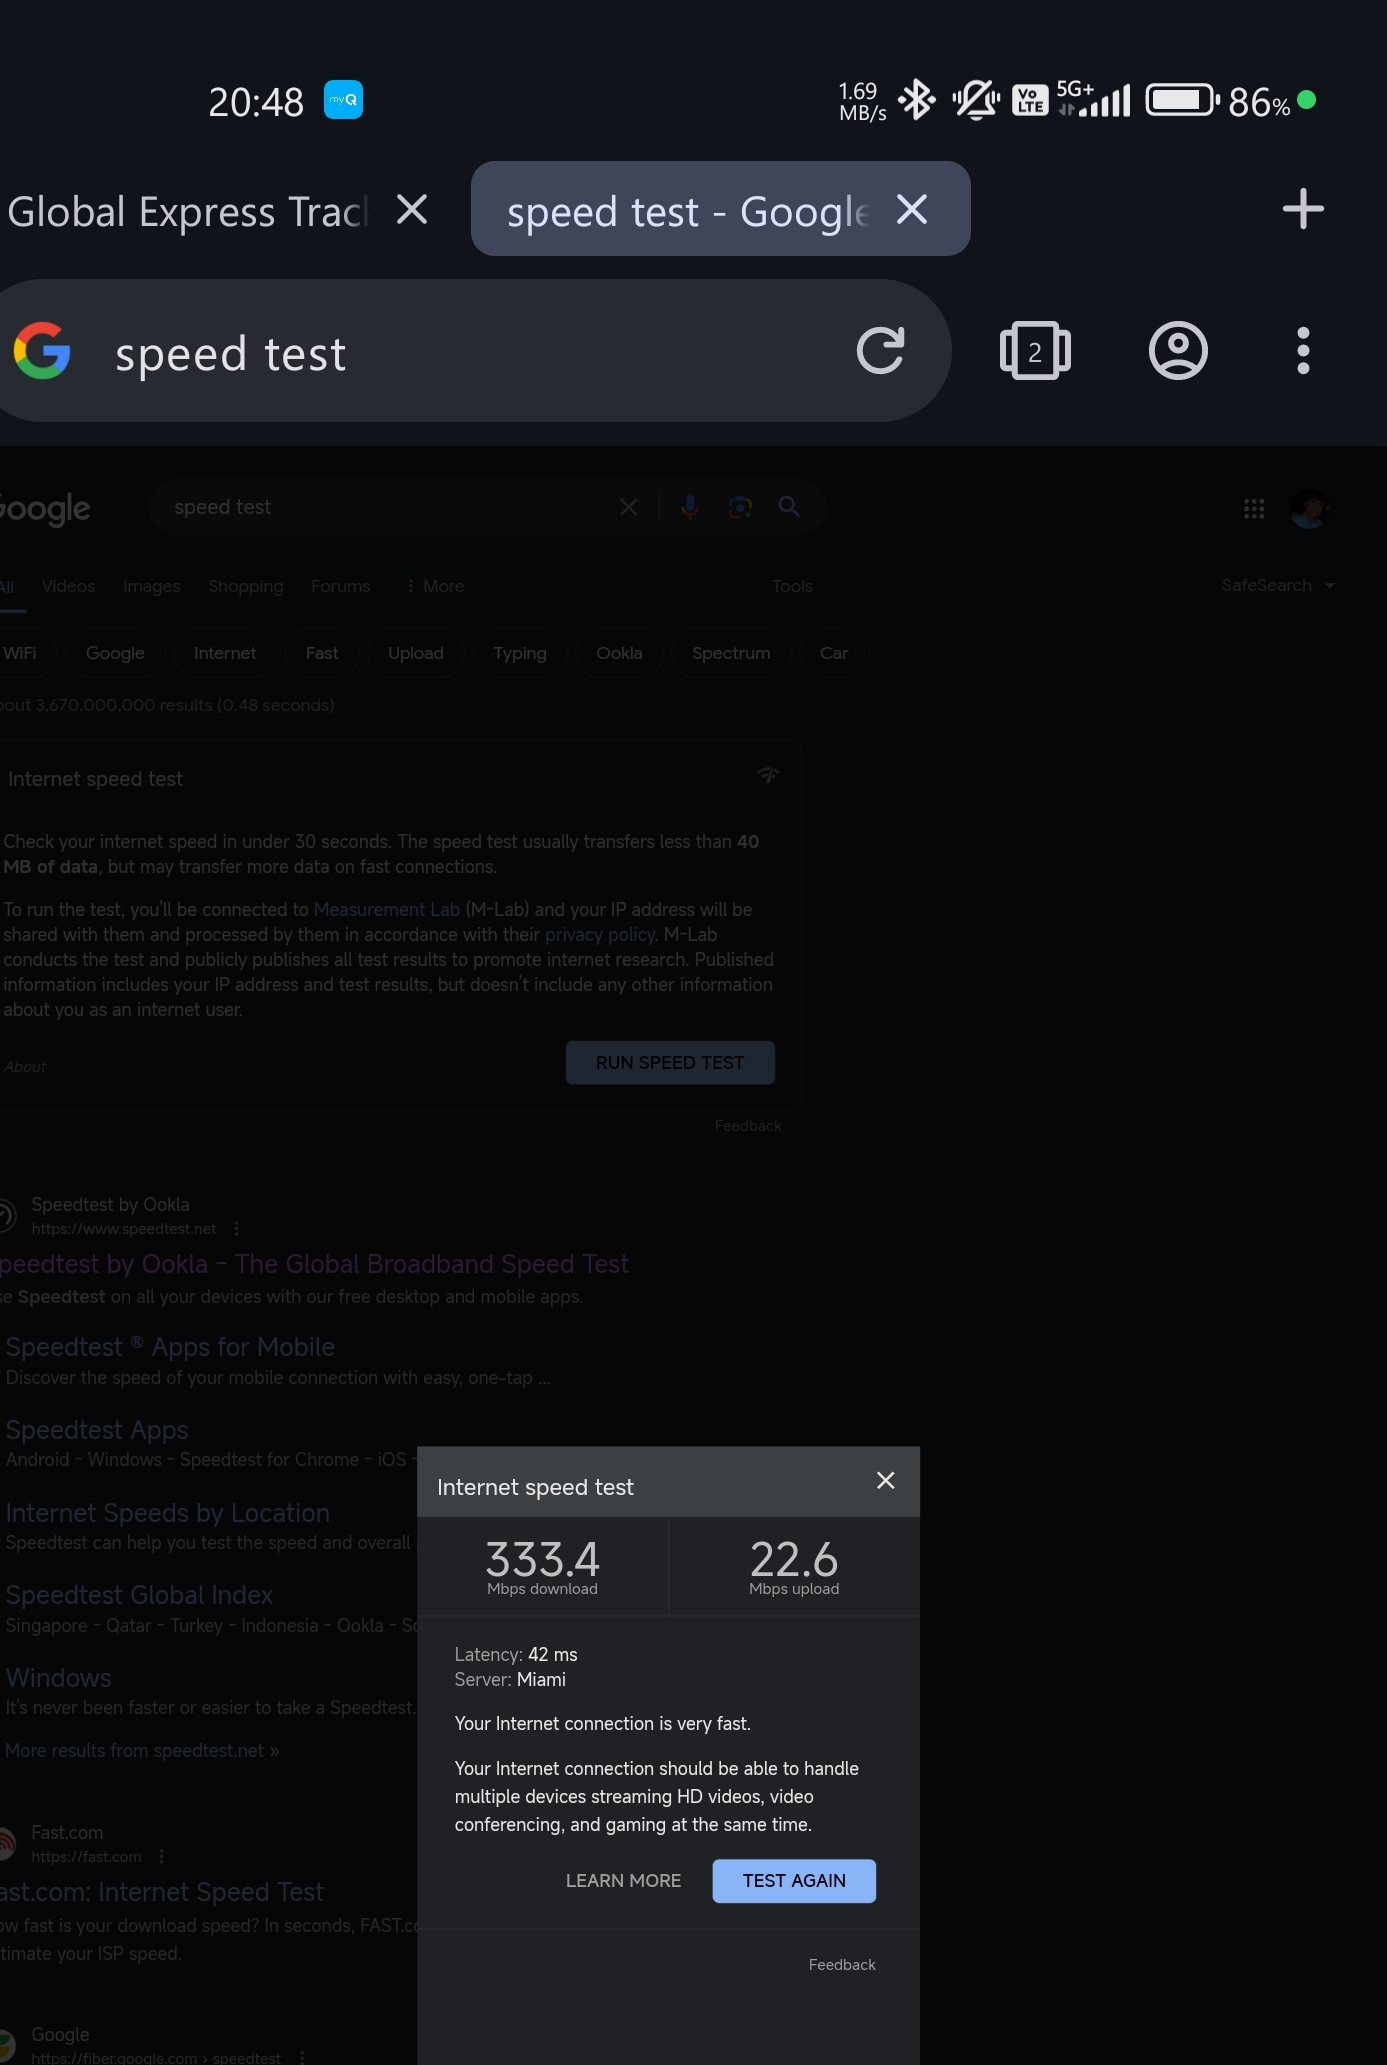The width and height of the screenshot is (1387, 2065).
Task: Click the Google search input field
Action: (x=390, y=507)
